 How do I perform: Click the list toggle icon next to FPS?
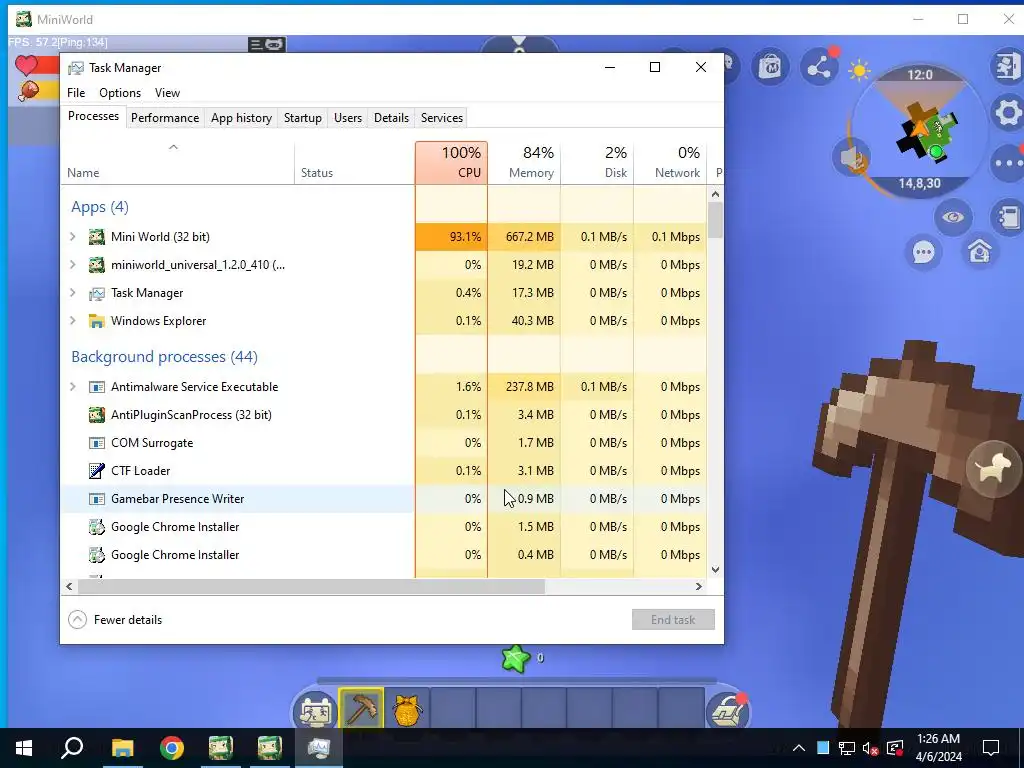coord(266,44)
